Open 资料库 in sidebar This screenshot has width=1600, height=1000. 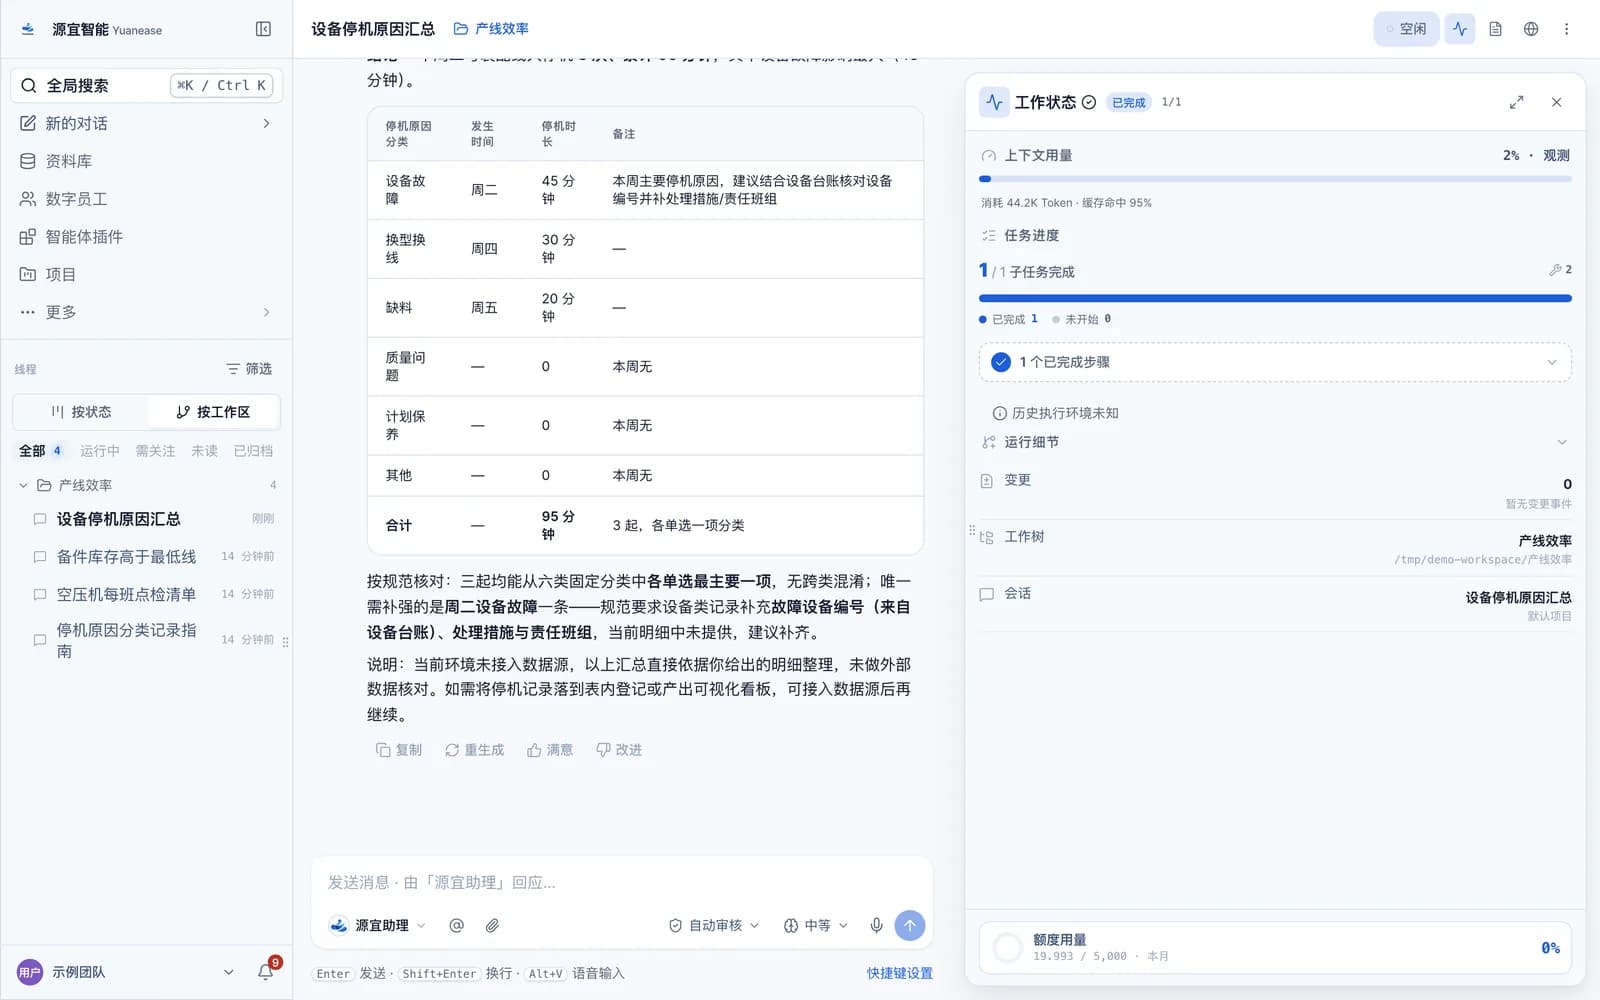point(147,161)
